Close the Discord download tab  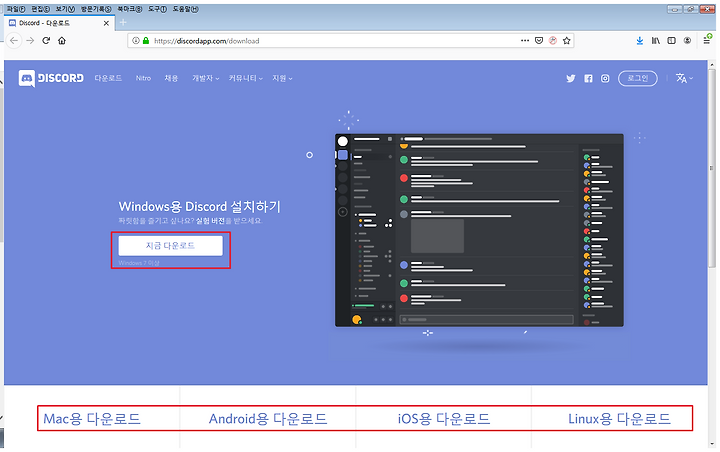[x=106, y=23]
